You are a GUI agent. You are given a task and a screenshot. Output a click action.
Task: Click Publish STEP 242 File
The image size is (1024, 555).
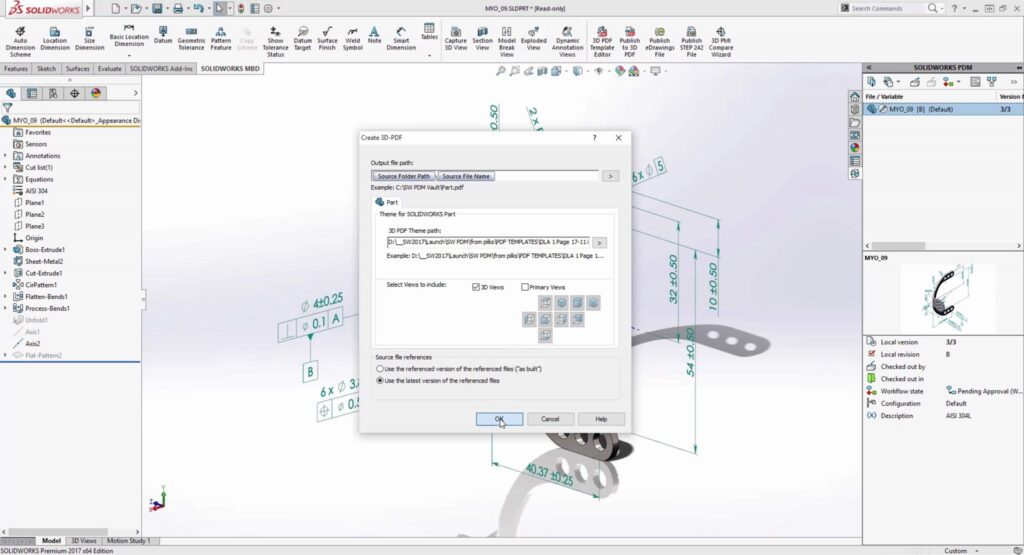(691, 42)
